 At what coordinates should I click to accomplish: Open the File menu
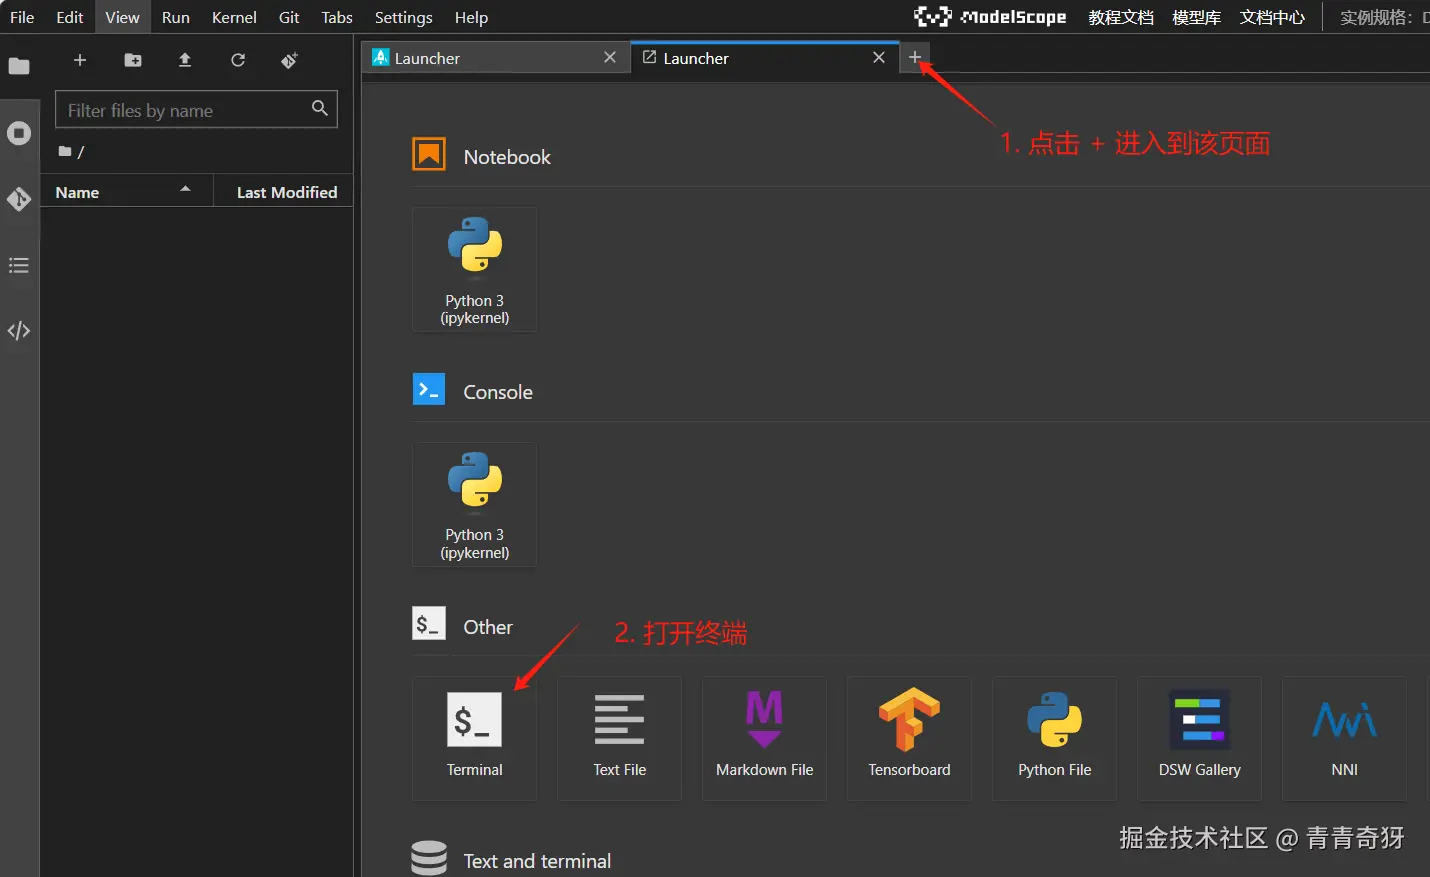pos(22,17)
